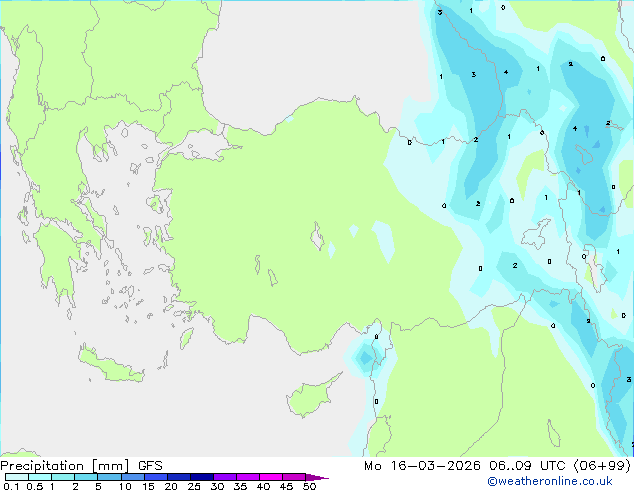Click the '10' legend scale label
The image size is (634, 490).
pyautogui.click(x=125, y=486)
